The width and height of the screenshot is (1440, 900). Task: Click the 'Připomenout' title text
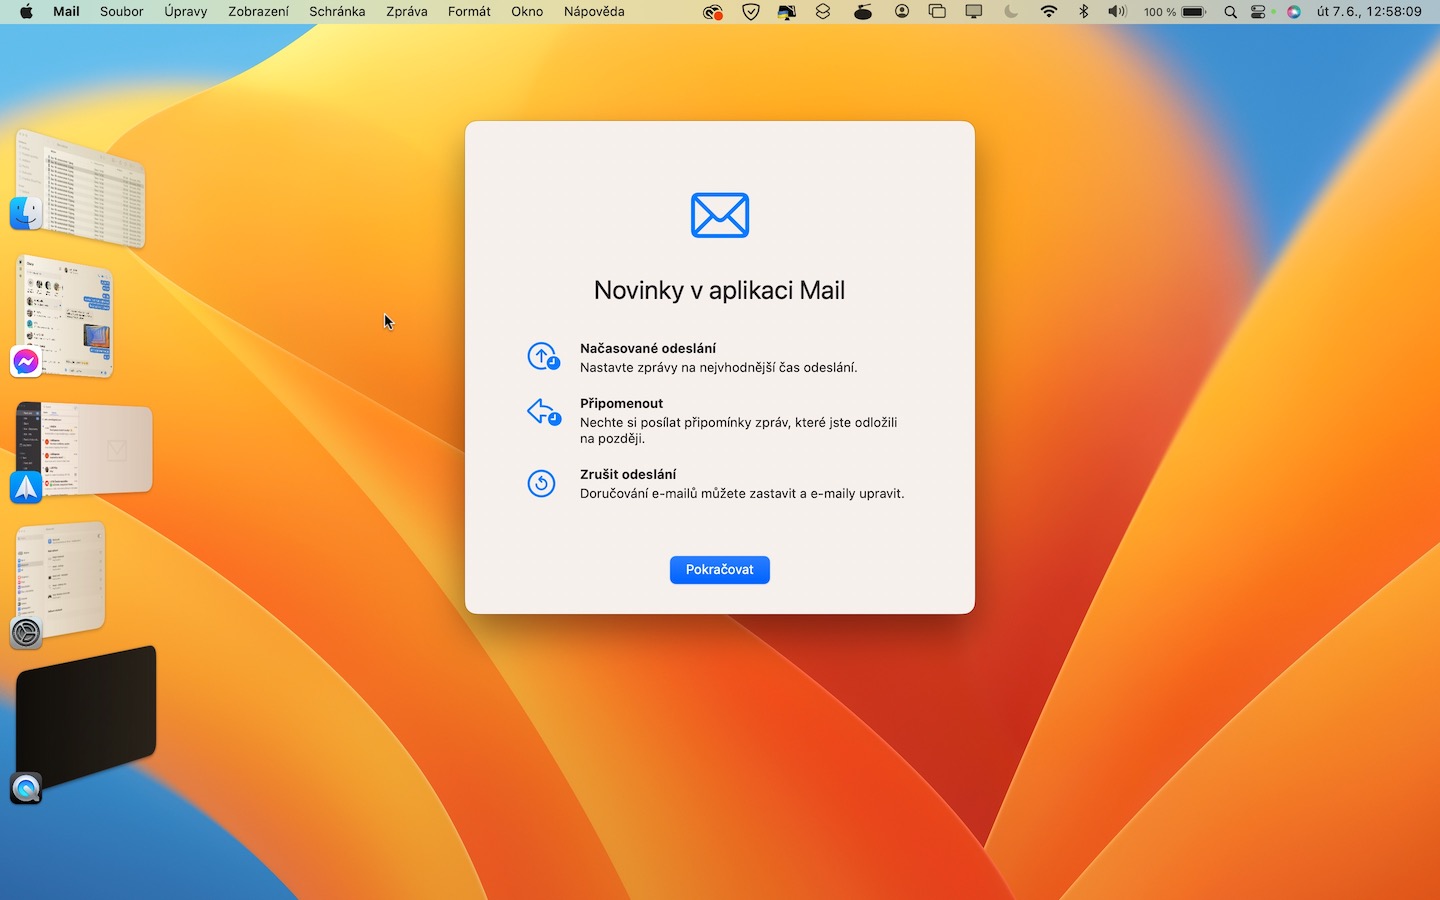click(621, 403)
